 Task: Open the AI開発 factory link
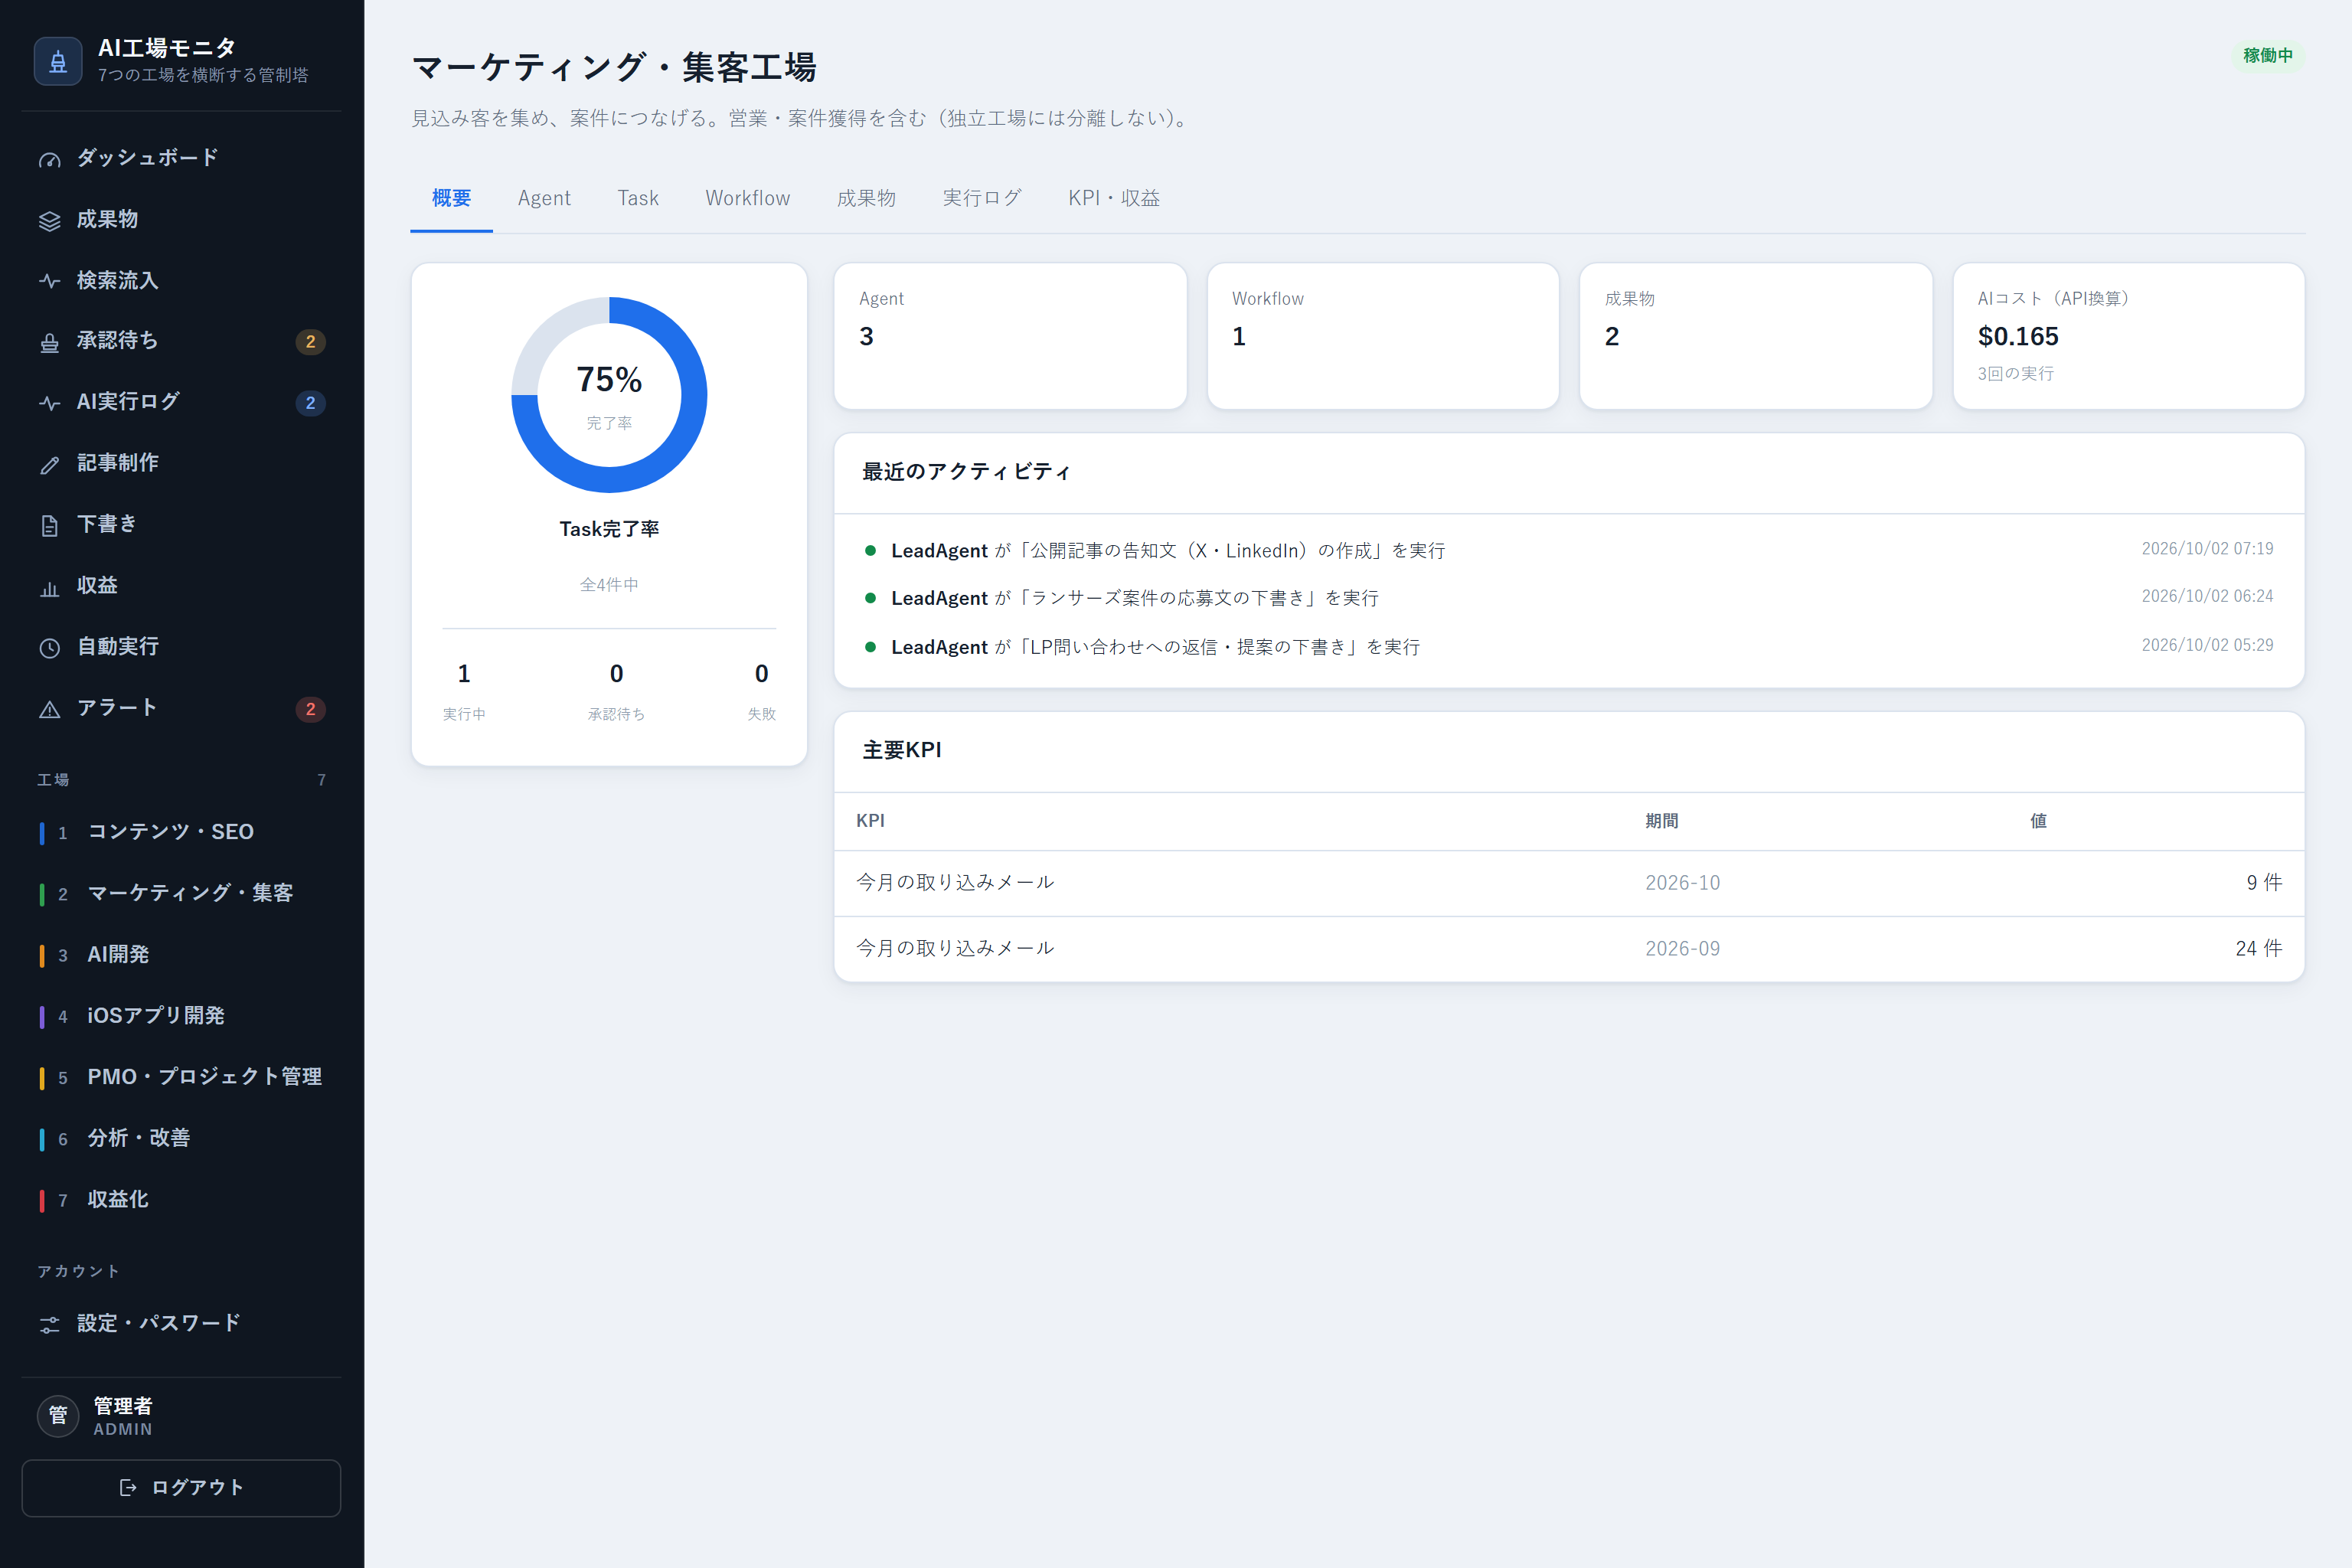[181, 955]
